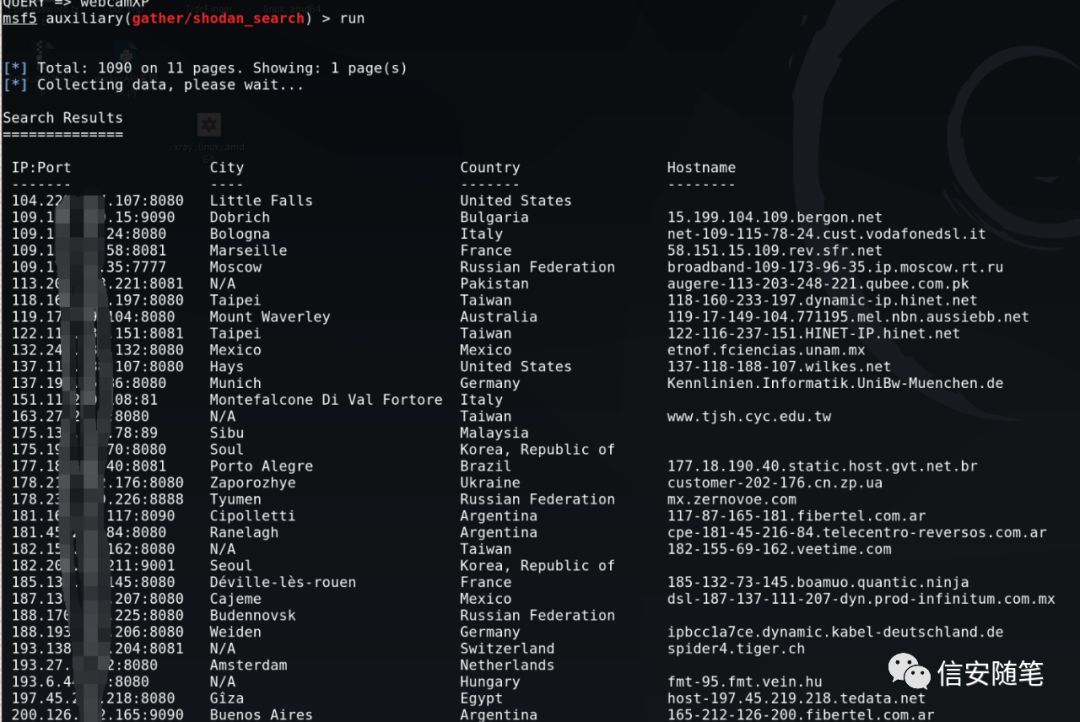Image resolution: width=1080 pixels, height=722 pixels.
Task: Click the 'Hostname' column header
Action: (x=701, y=167)
